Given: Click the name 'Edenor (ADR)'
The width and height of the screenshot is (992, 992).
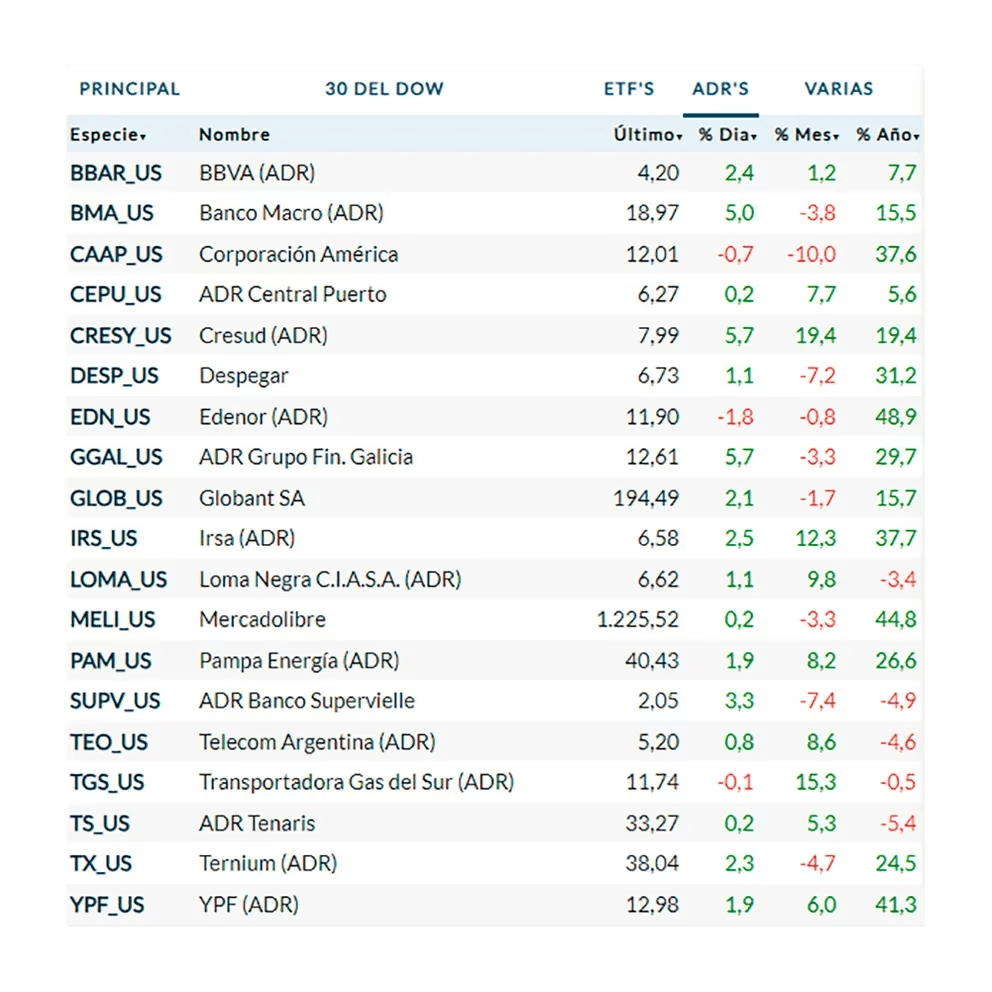Looking at the screenshot, I should (x=264, y=417).
